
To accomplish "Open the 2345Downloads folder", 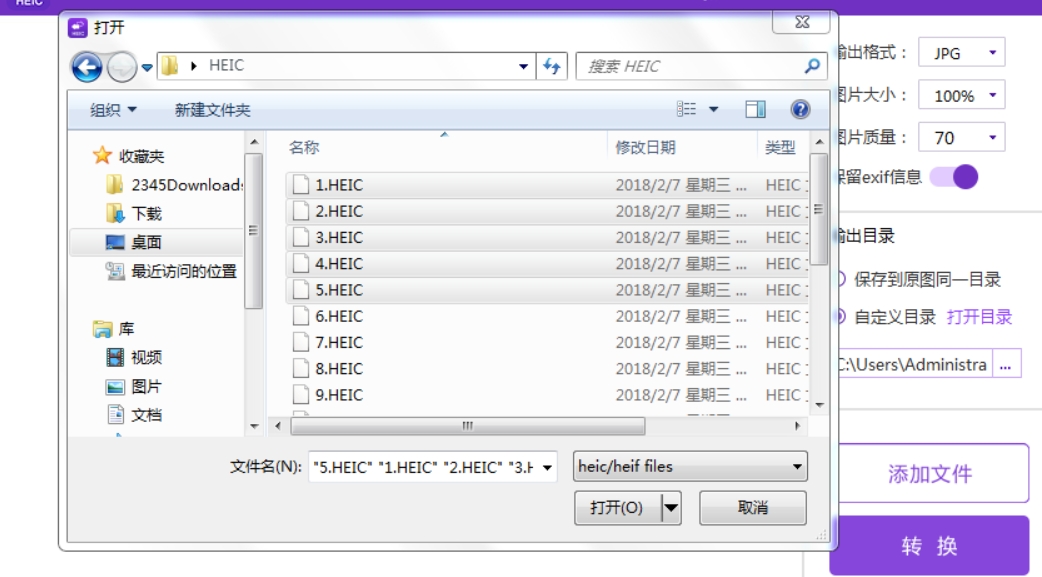I will coord(175,185).
